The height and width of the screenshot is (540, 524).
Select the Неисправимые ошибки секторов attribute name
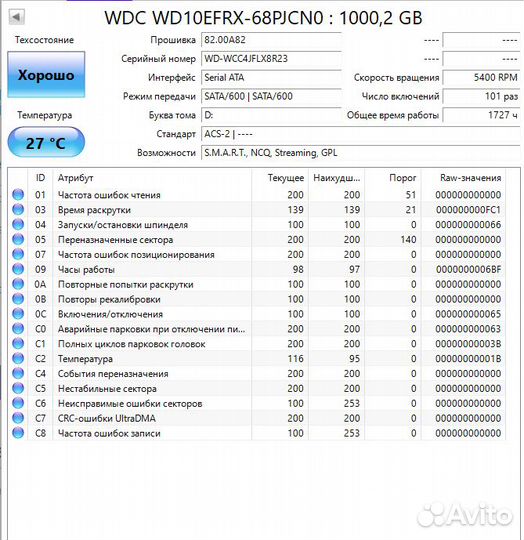click(130, 404)
